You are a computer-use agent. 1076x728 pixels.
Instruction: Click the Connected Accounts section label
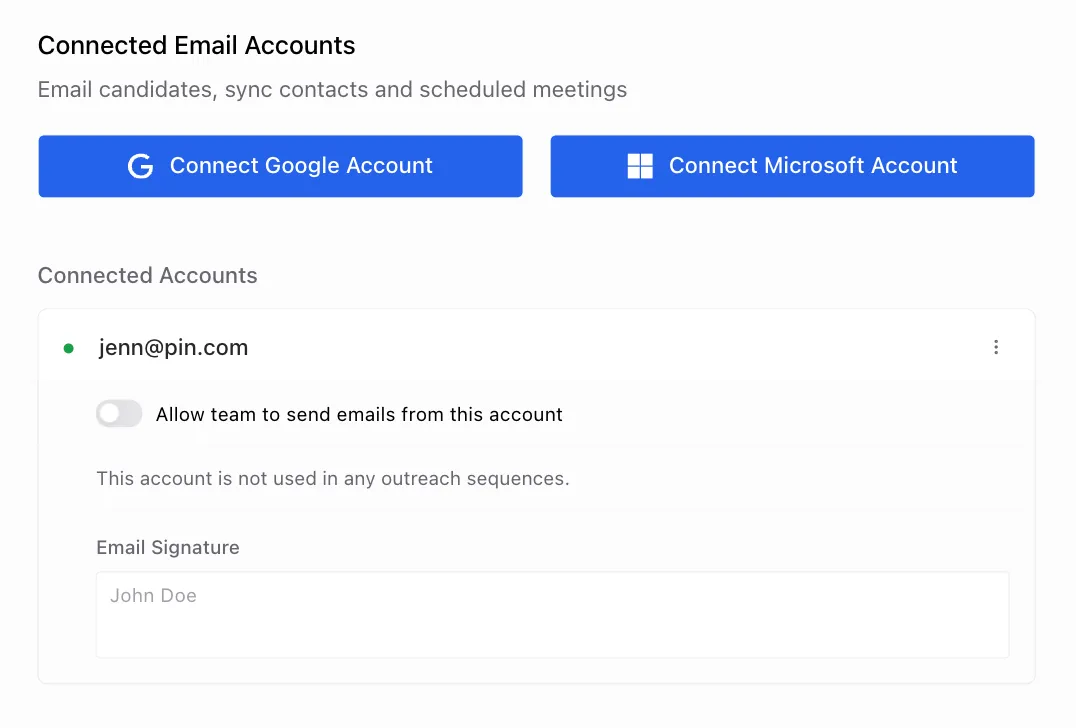[x=148, y=275]
